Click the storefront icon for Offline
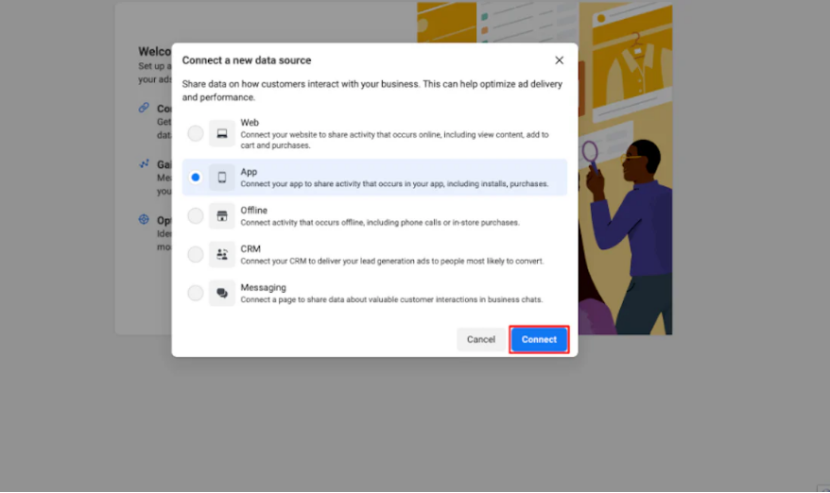 click(221, 216)
